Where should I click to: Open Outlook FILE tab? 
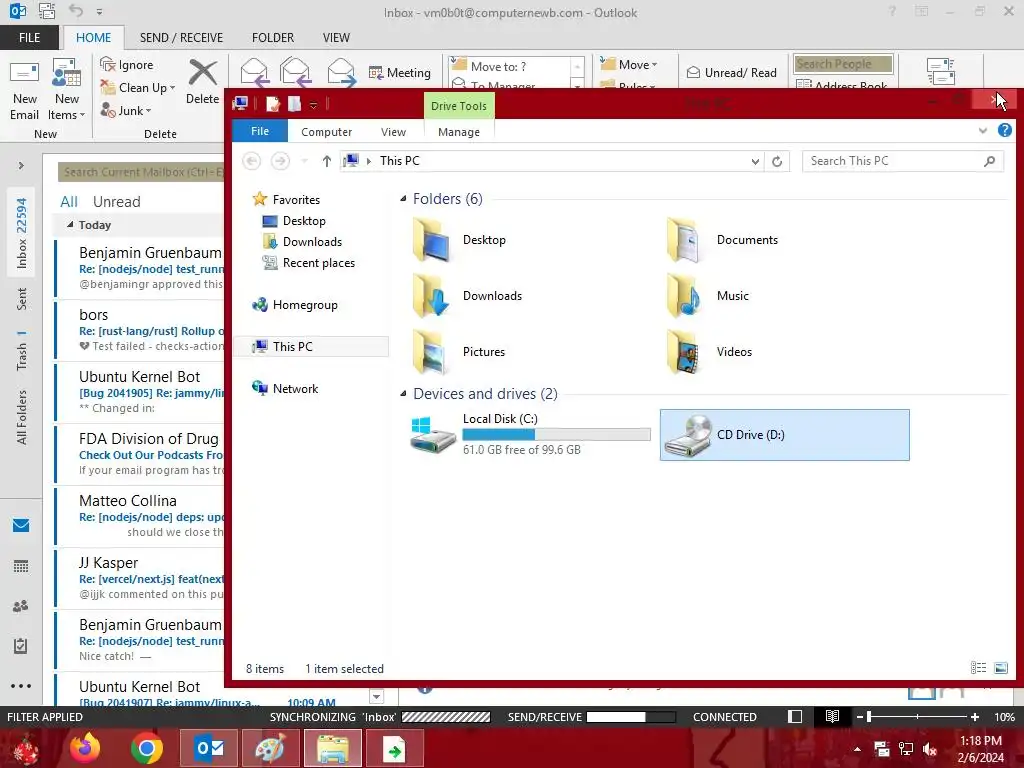(29, 38)
